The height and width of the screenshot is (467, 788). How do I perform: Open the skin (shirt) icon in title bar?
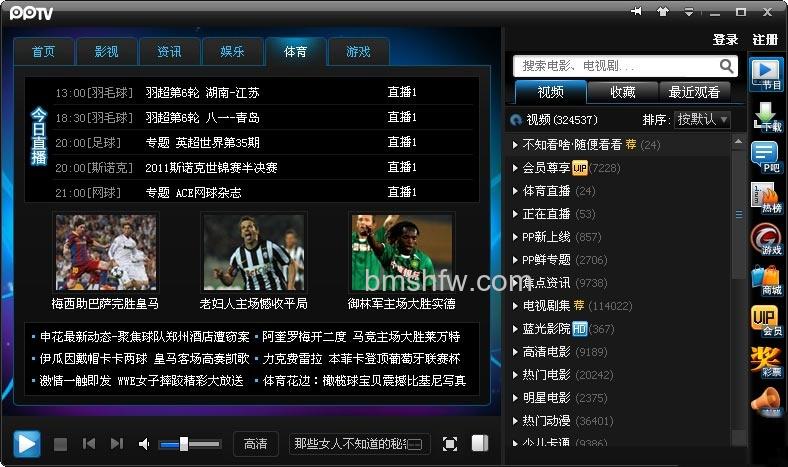click(663, 11)
